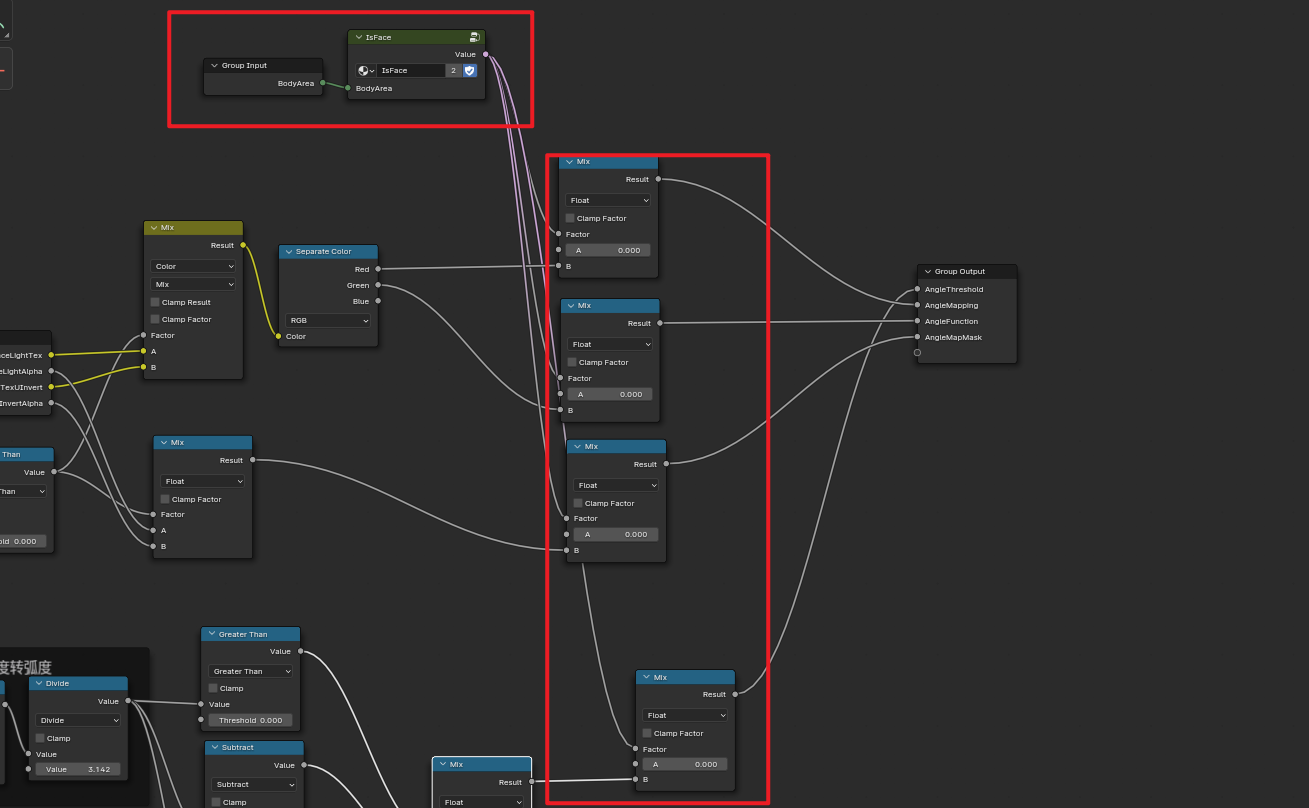Click the Value output socket of IsFace node
The height and width of the screenshot is (808, 1309).
tap(486, 55)
